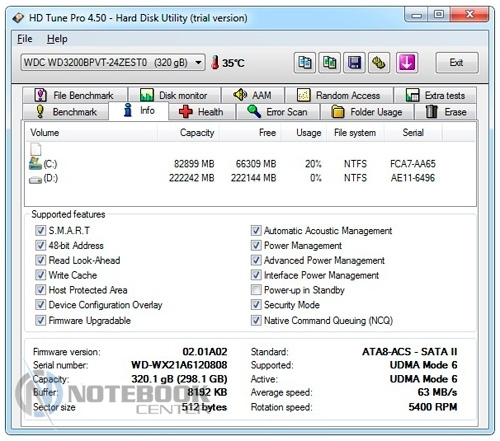Open the File menu

click(25, 39)
